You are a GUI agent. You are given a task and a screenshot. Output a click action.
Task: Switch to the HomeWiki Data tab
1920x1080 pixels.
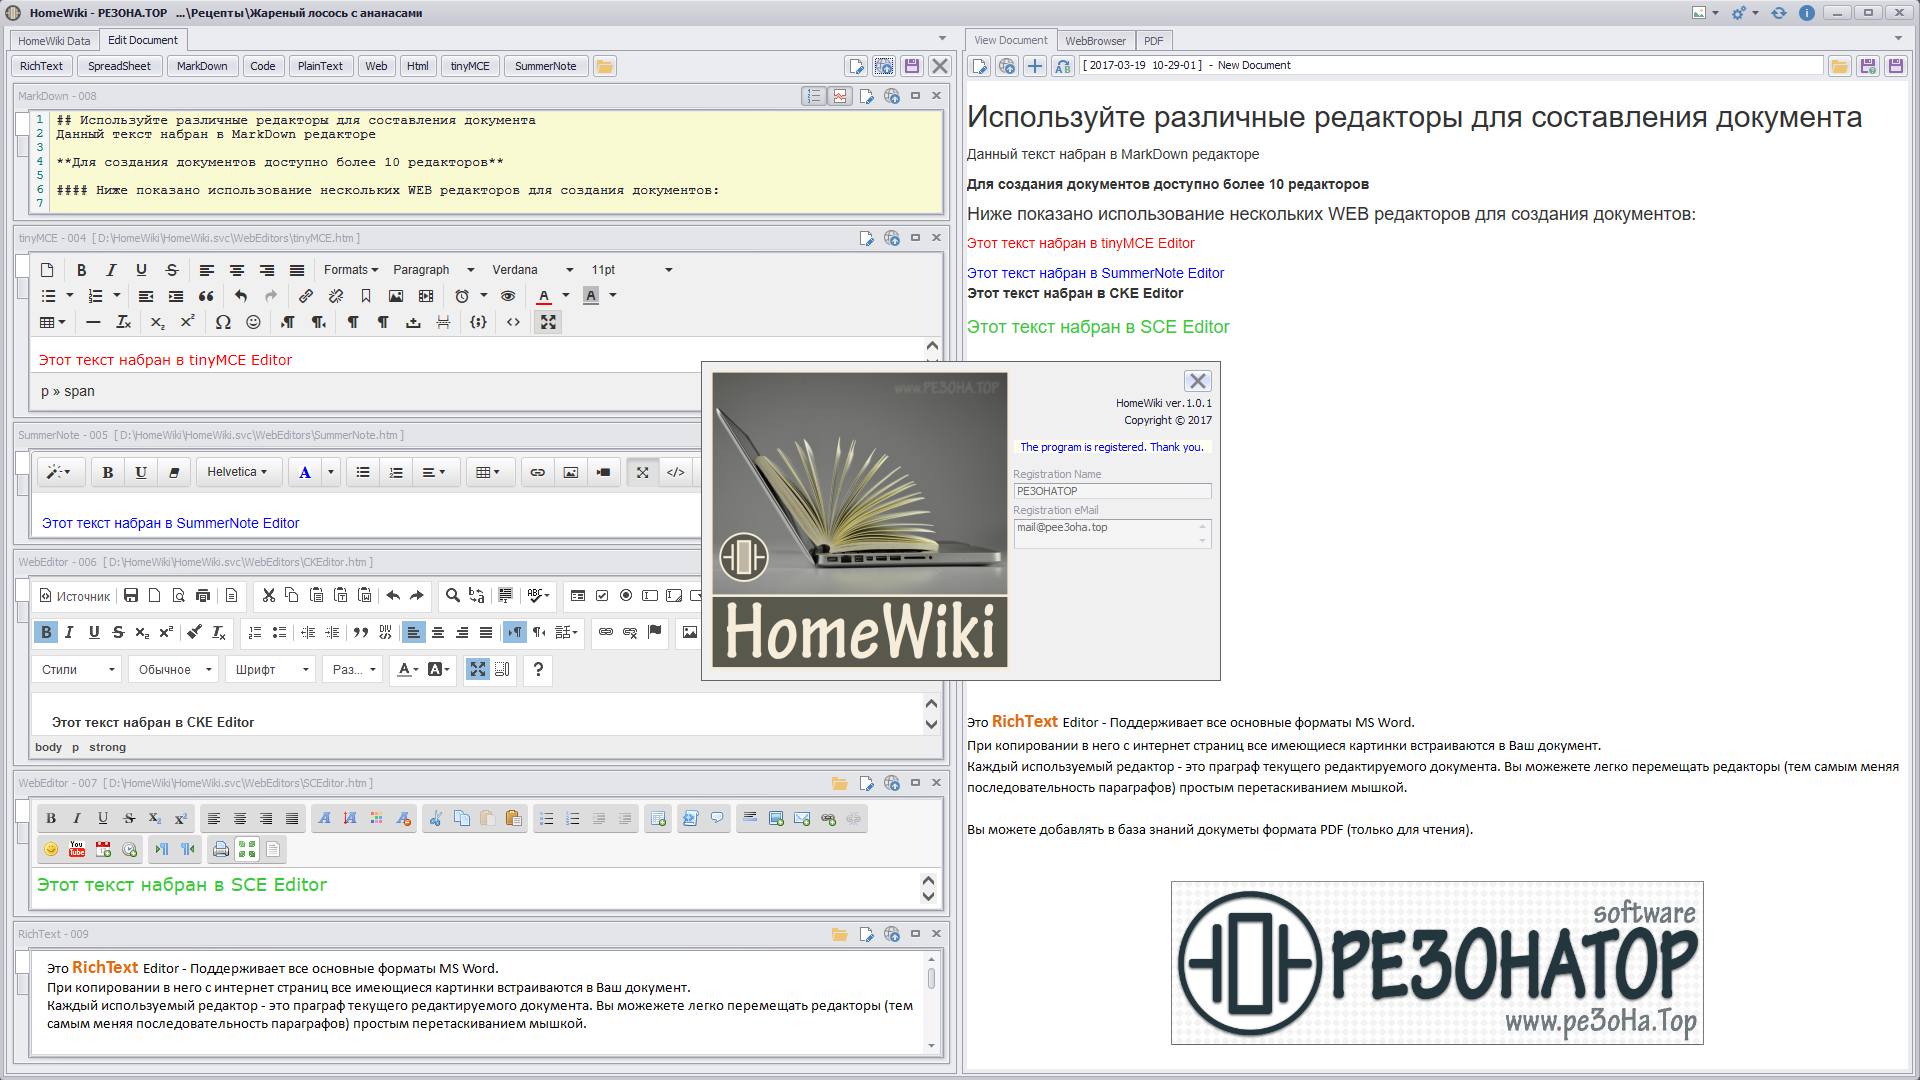54,41
